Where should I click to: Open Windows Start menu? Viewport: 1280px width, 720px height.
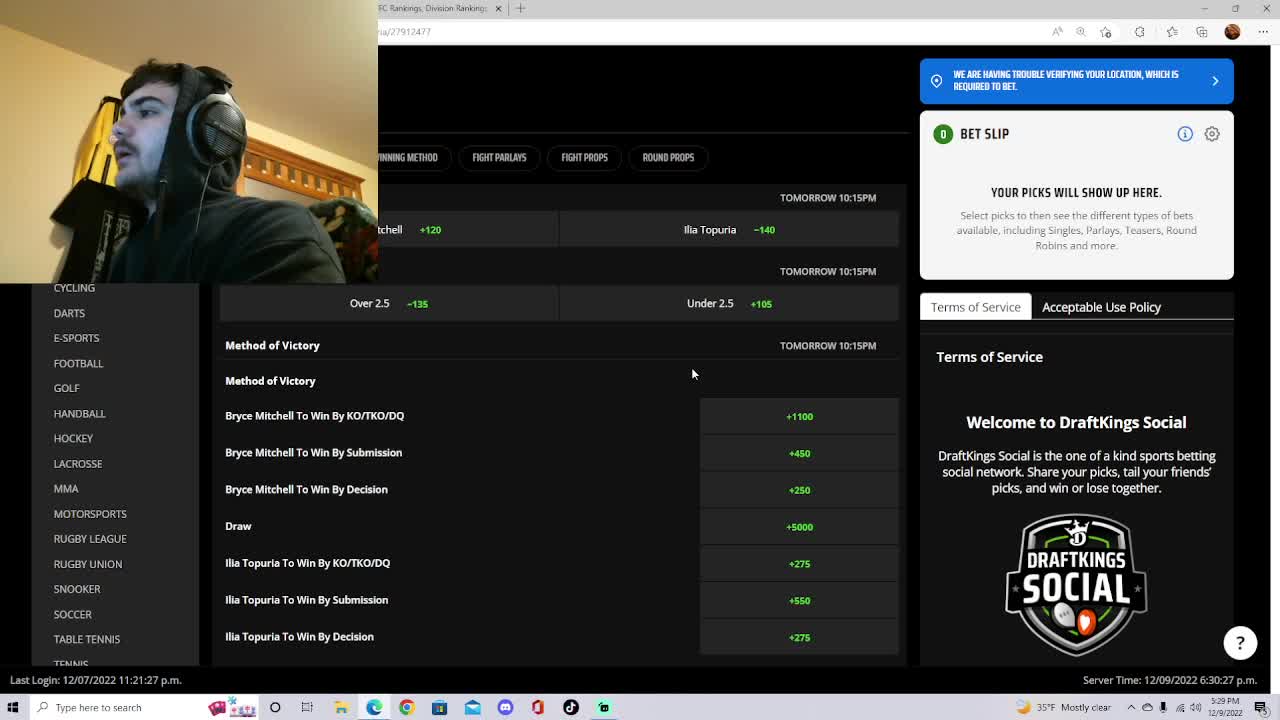13,707
